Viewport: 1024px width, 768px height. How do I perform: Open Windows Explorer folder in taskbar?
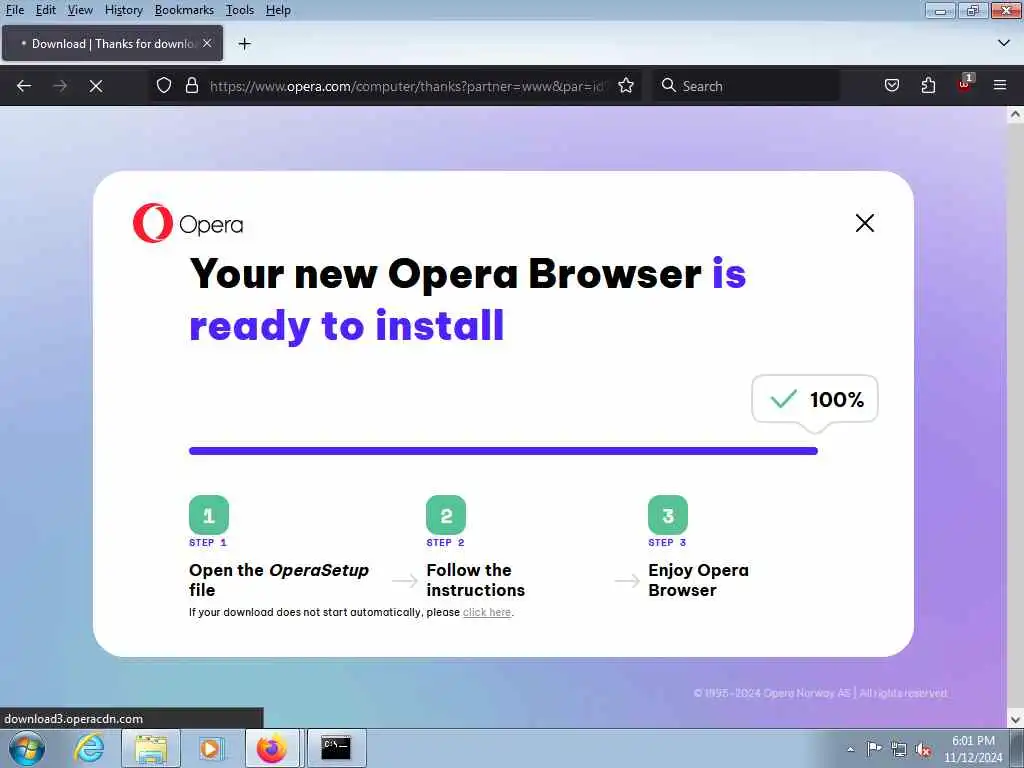[151, 748]
